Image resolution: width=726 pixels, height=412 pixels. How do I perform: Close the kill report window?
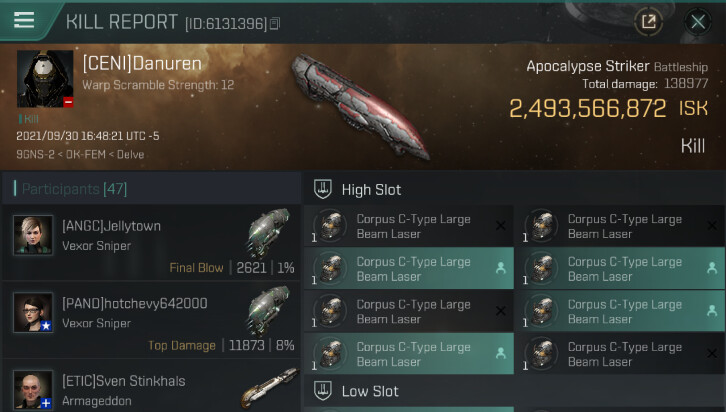[698, 21]
